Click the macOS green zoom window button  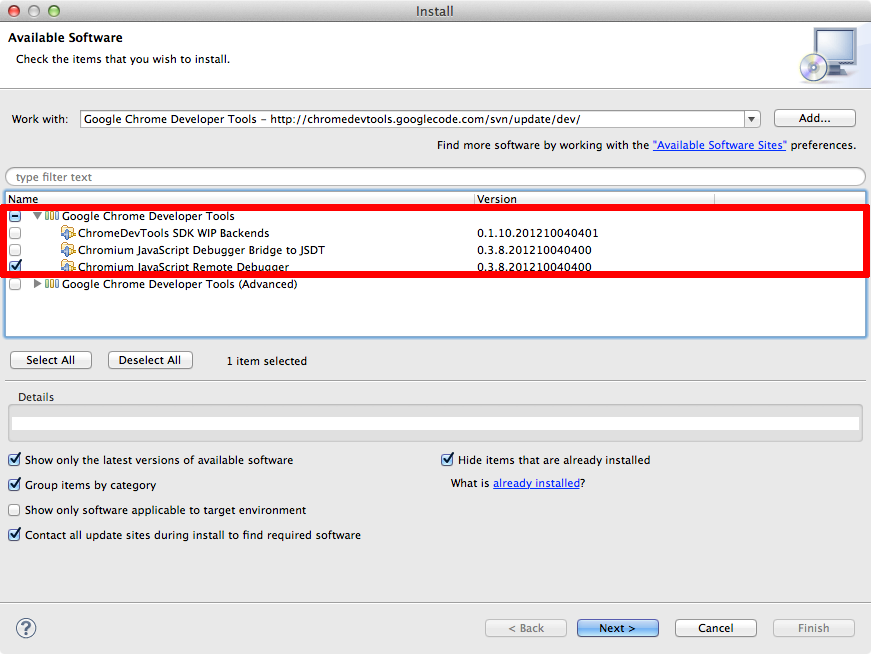tap(54, 11)
